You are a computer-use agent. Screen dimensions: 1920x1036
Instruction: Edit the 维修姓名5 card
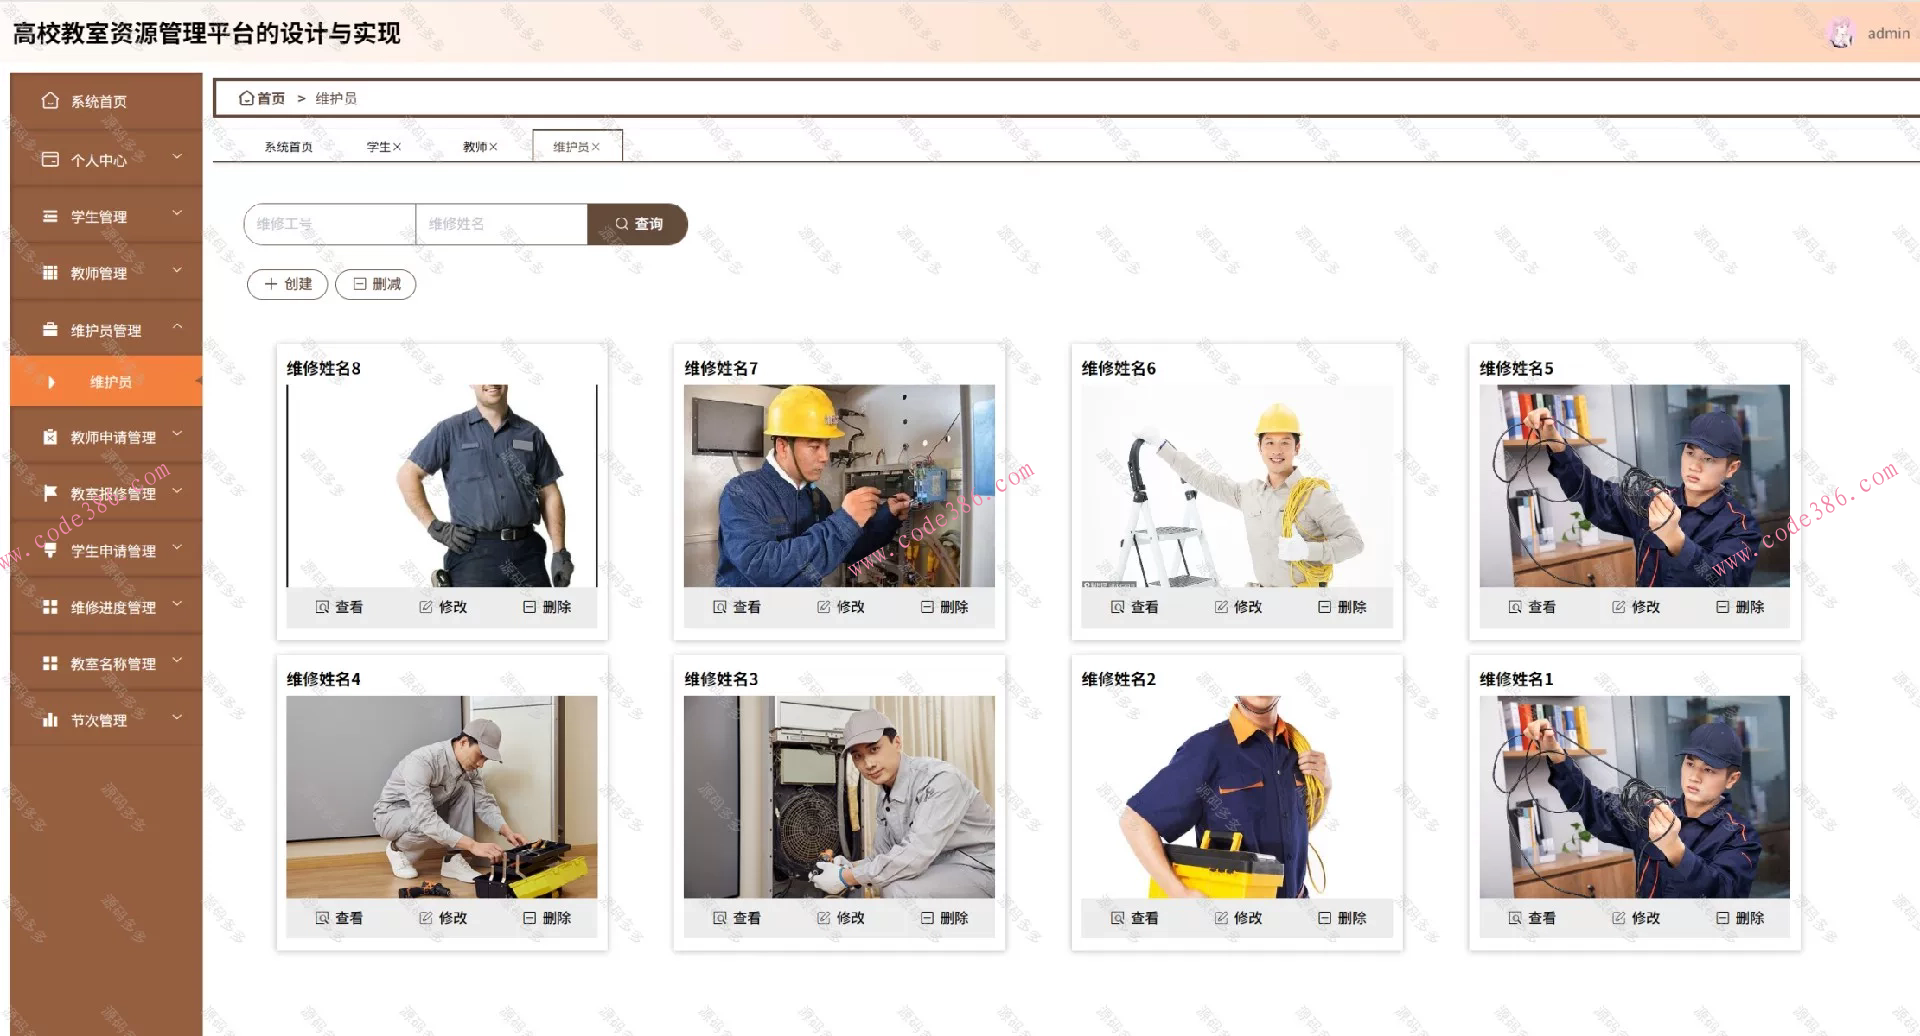click(1636, 607)
